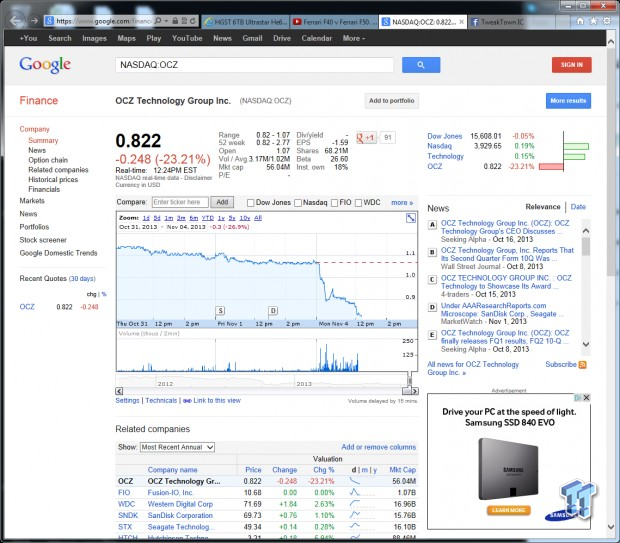Image resolution: width=620 pixels, height=543 pixels.
Task: Open Western Digital Corp company link
Action: (x=180, y=504)
